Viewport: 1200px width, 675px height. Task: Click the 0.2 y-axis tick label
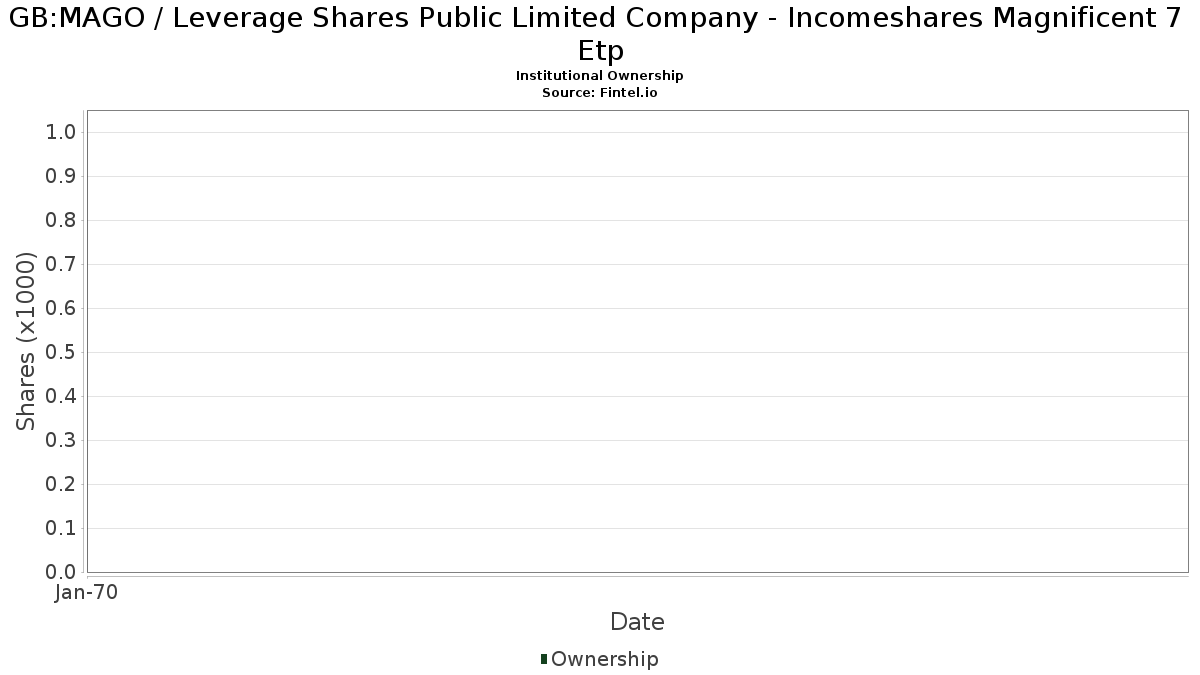click(x=62, y=485)
